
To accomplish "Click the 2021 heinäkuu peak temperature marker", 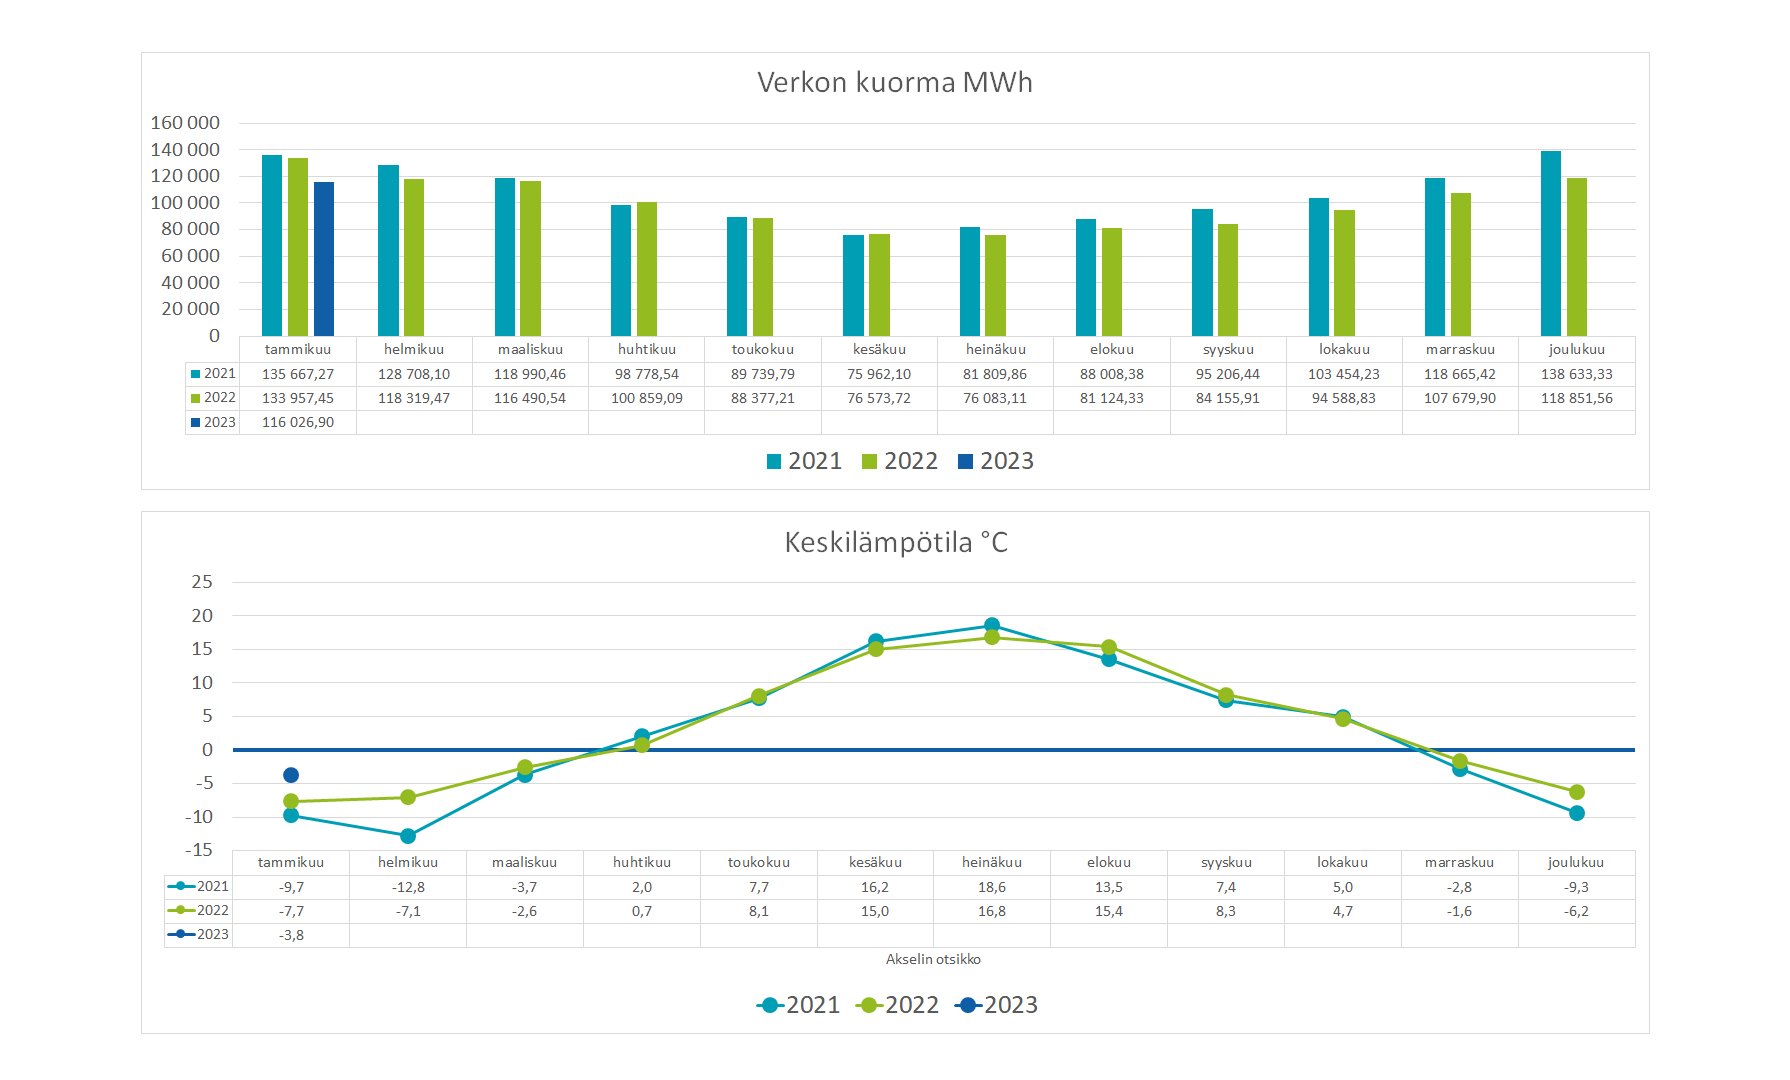I will point(992,625).
